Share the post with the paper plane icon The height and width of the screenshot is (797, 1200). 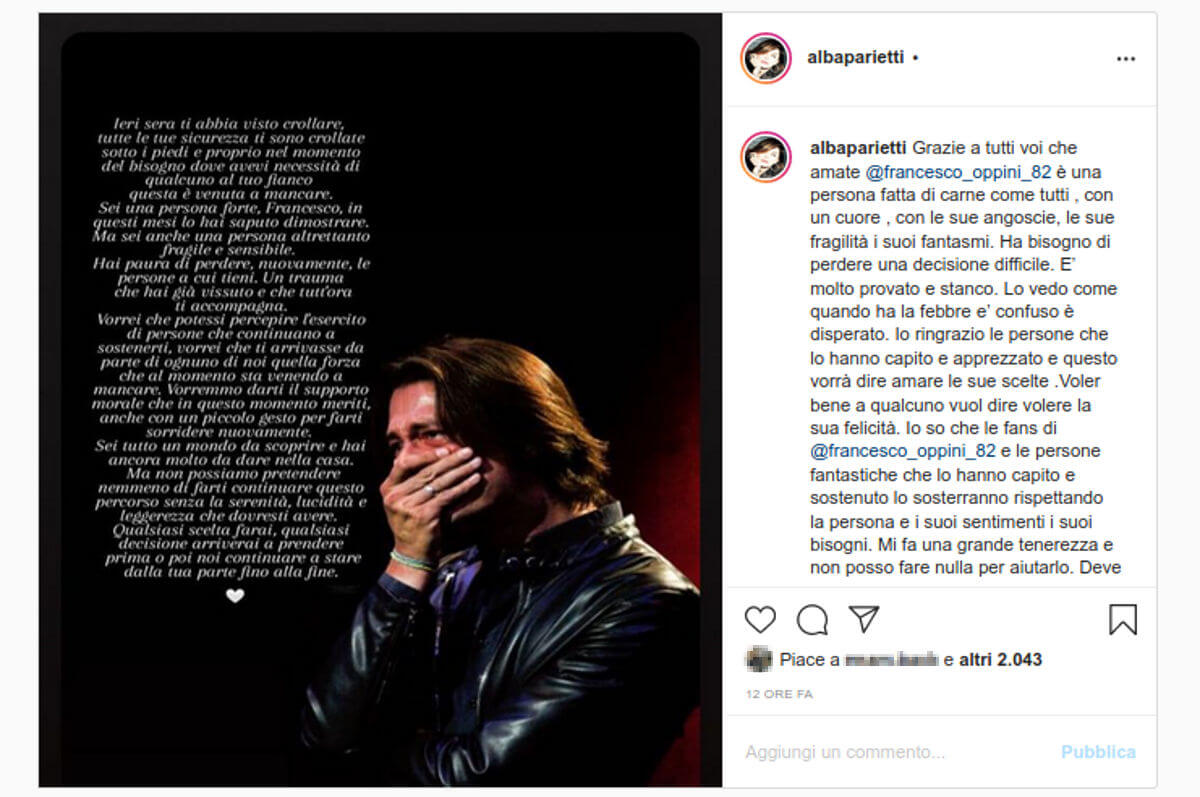864,619
